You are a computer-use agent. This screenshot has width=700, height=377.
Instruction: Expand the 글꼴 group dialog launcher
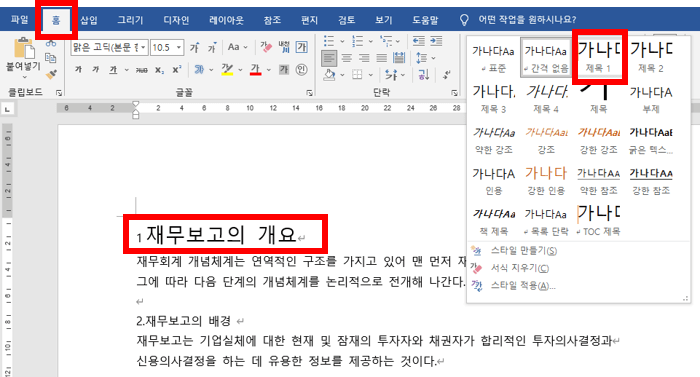pyautogui.click(x=309, y=93)
